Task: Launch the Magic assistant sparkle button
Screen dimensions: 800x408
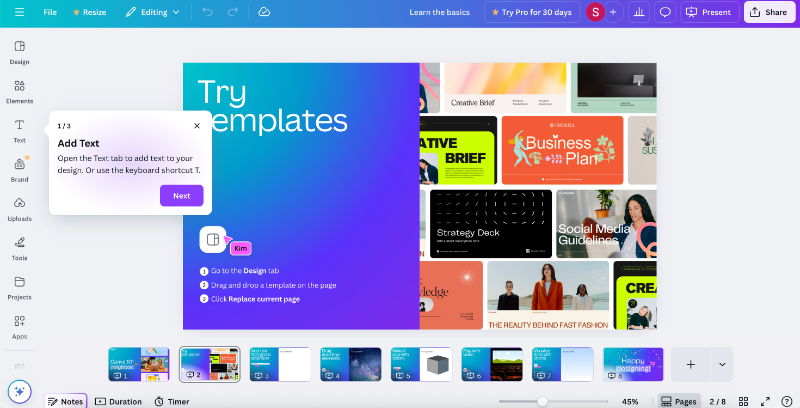Action: click(x=19, y=391)
